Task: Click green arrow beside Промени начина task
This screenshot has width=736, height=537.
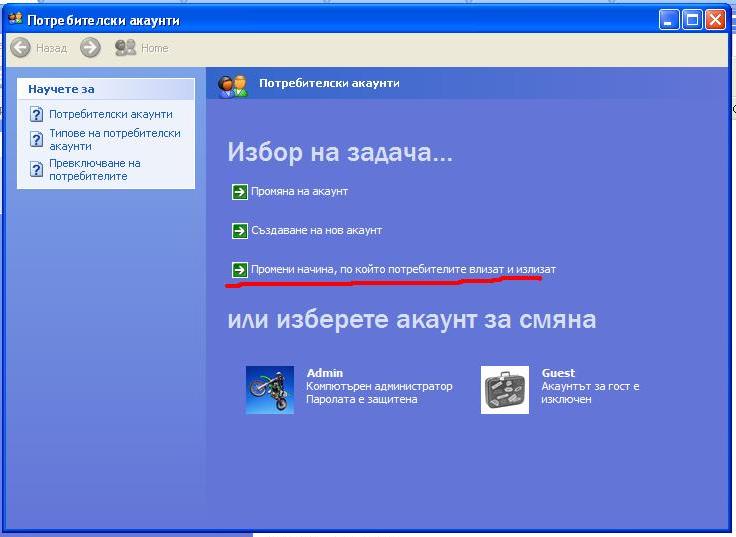Action: click(x=239, y=270)
